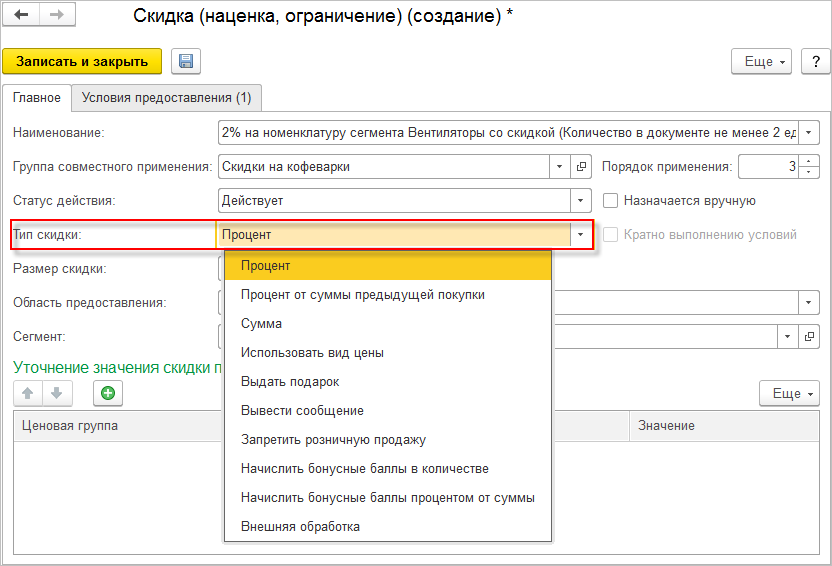This screenshot has height=566, width=832.
Task: Toggle 'Кратно выполнению условий' checkbox
Action: (x=610, y=235)
